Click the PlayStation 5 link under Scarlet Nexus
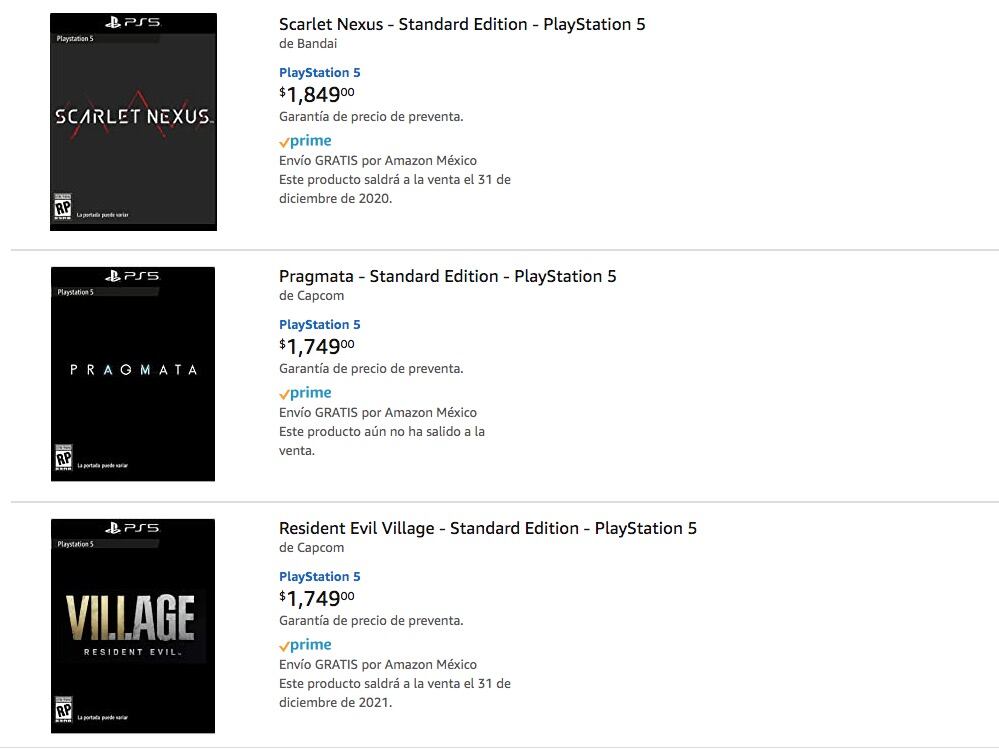The height and width of the screenshot is (749, 999). [x=321, y=72]
